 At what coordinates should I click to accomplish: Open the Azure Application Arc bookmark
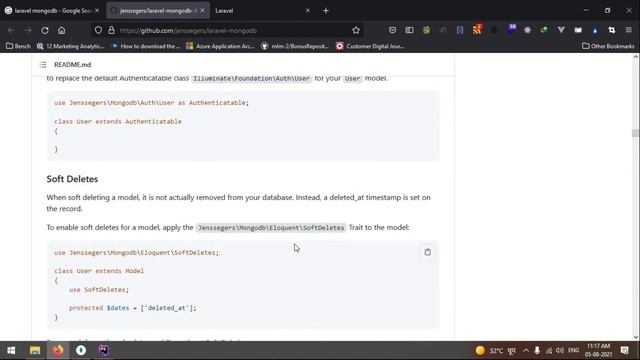(x=220, y=46)
